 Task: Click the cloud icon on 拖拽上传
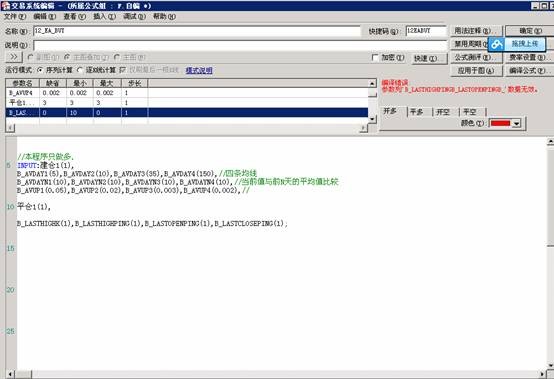[497, 44]
